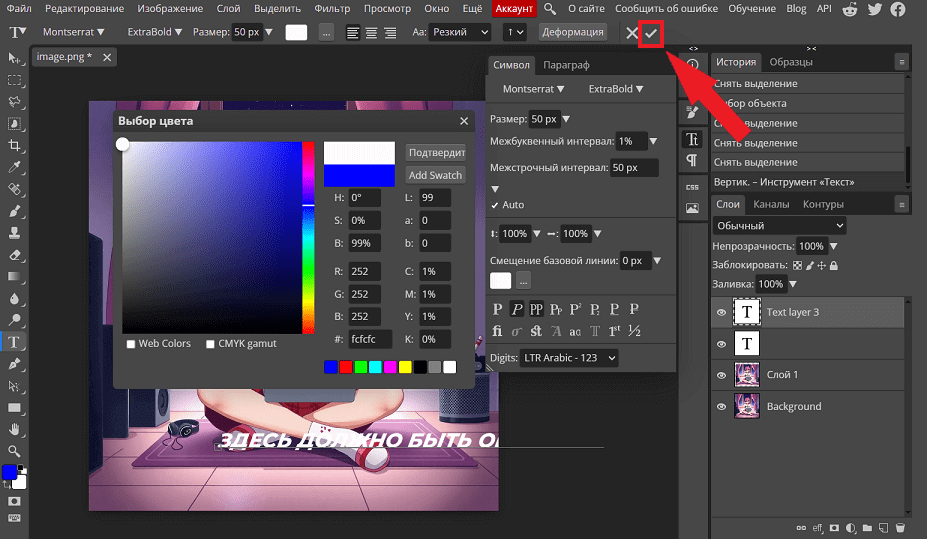Image resolution: width=927 pixels, height=539 pixels.
Task: Click the search magnifier in menu bar
Action: click(x=550, y=9)
